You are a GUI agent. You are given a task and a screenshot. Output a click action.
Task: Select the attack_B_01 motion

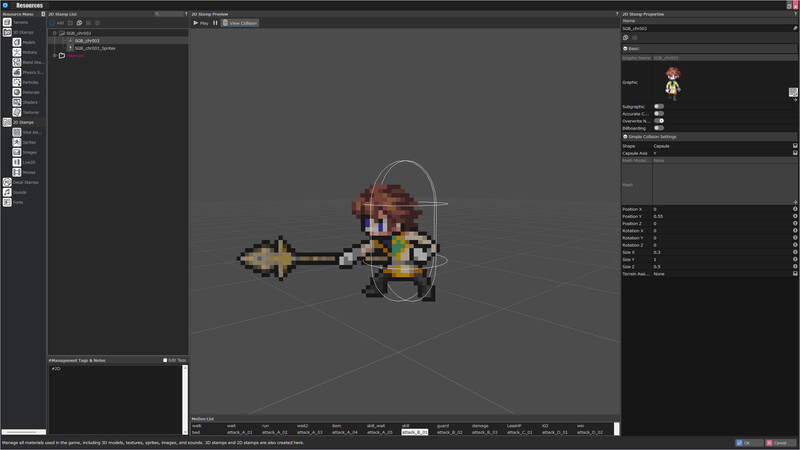(x=415, y=433)
